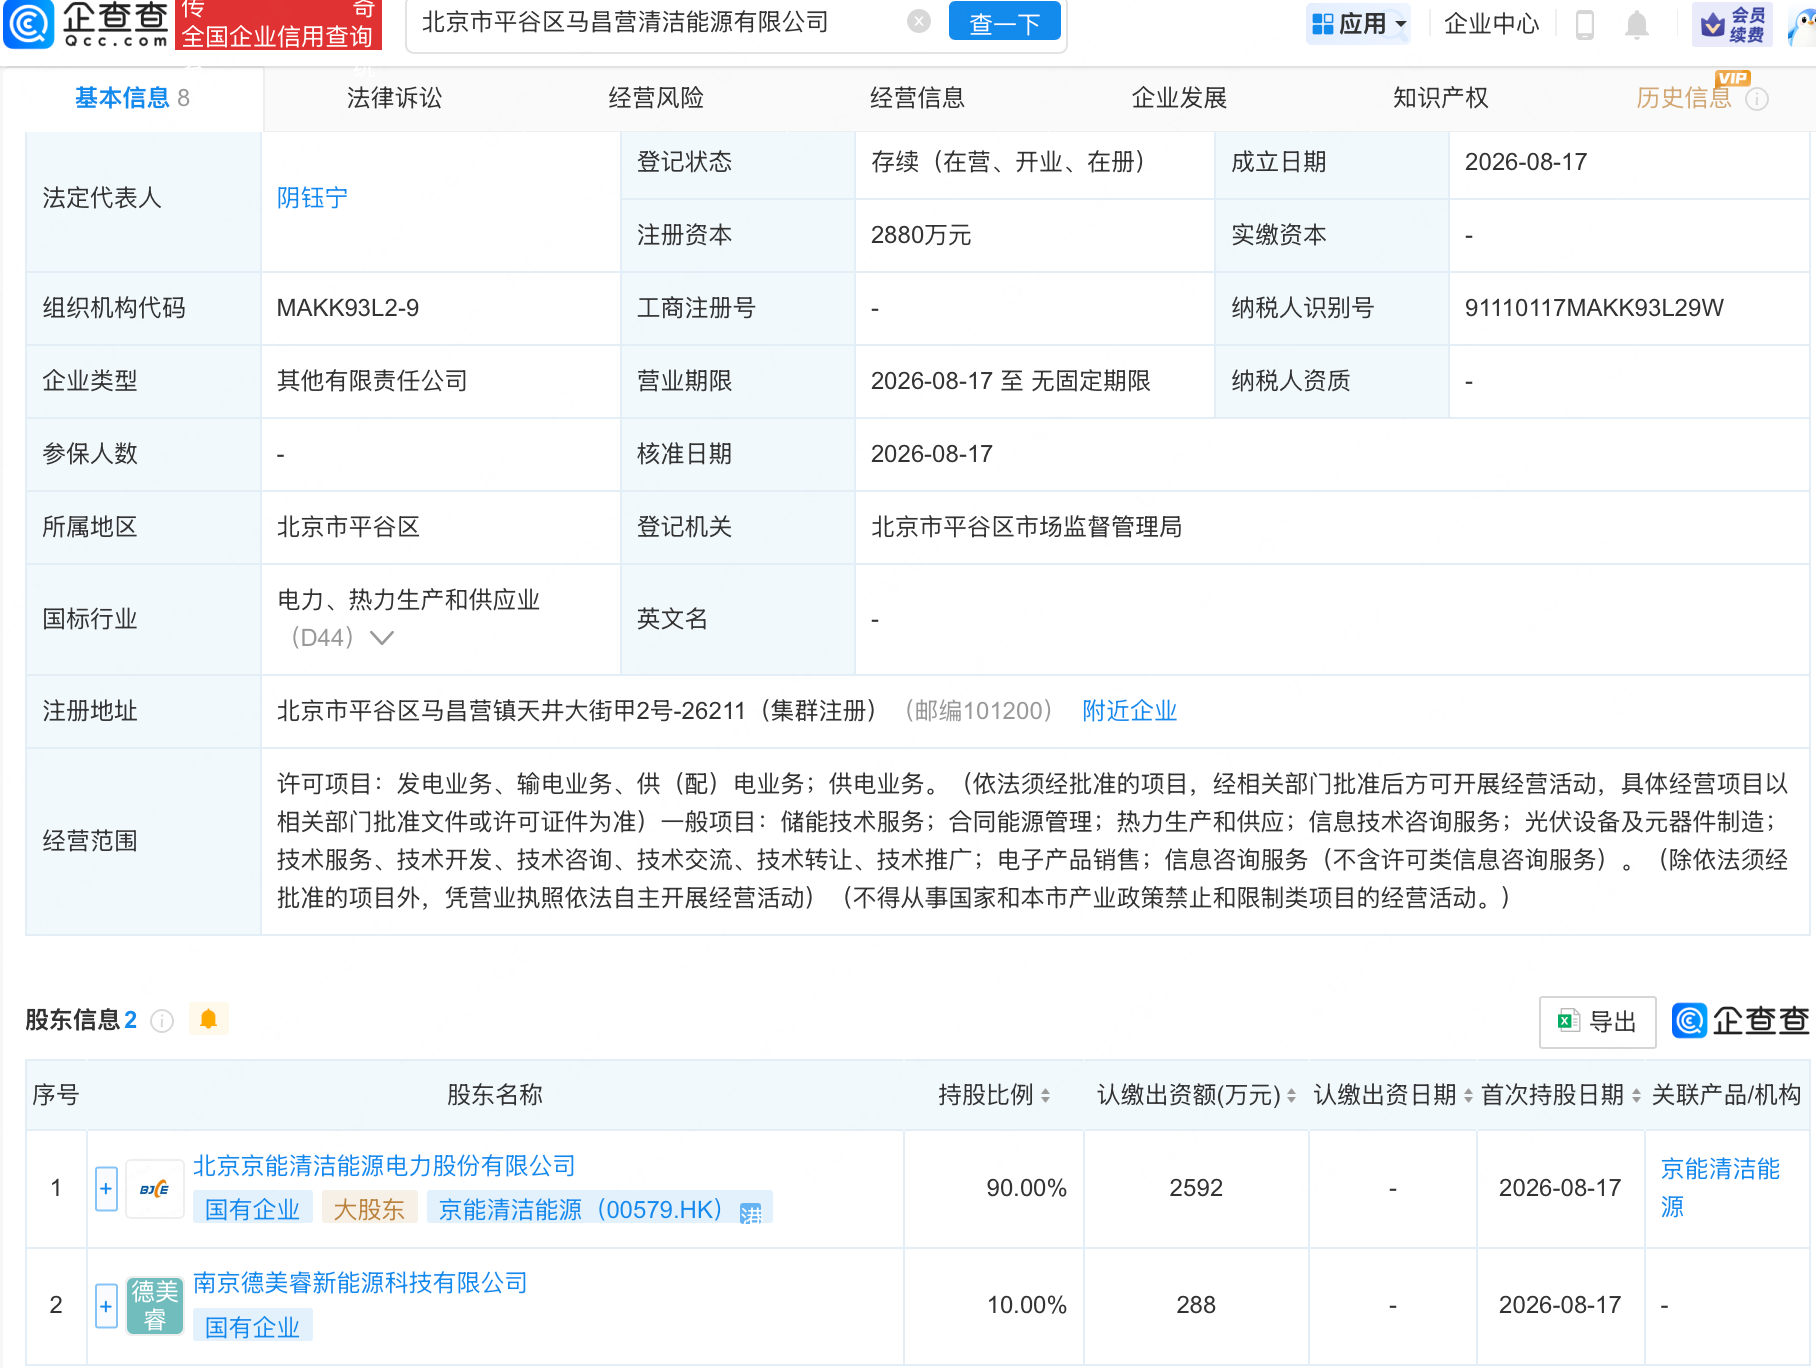
Task: Click the 2026-08-17 至 无固定期限 business term
Action: coord(1010,381)
